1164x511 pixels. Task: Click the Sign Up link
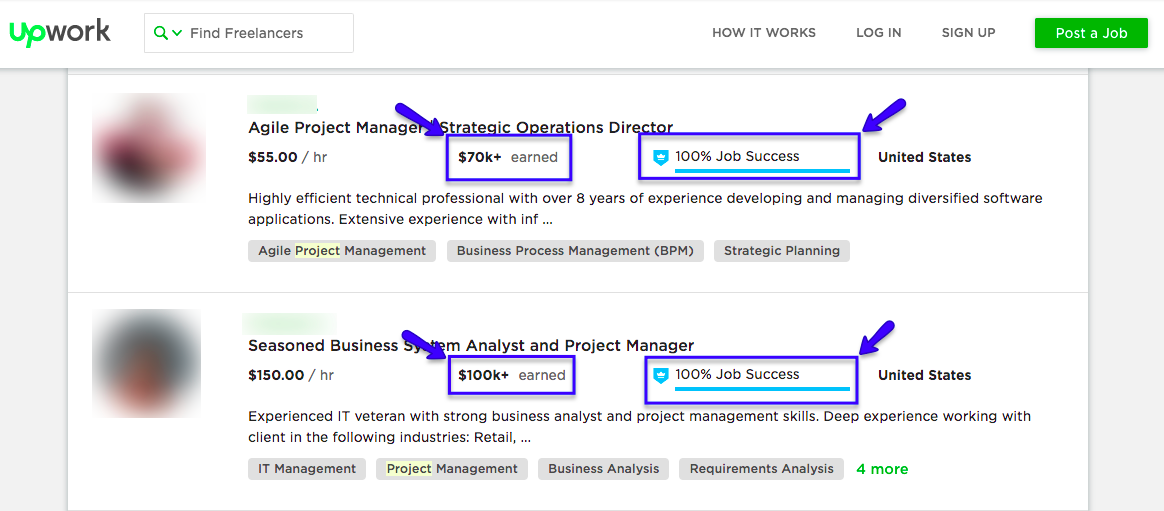click(x=968, y=33)
